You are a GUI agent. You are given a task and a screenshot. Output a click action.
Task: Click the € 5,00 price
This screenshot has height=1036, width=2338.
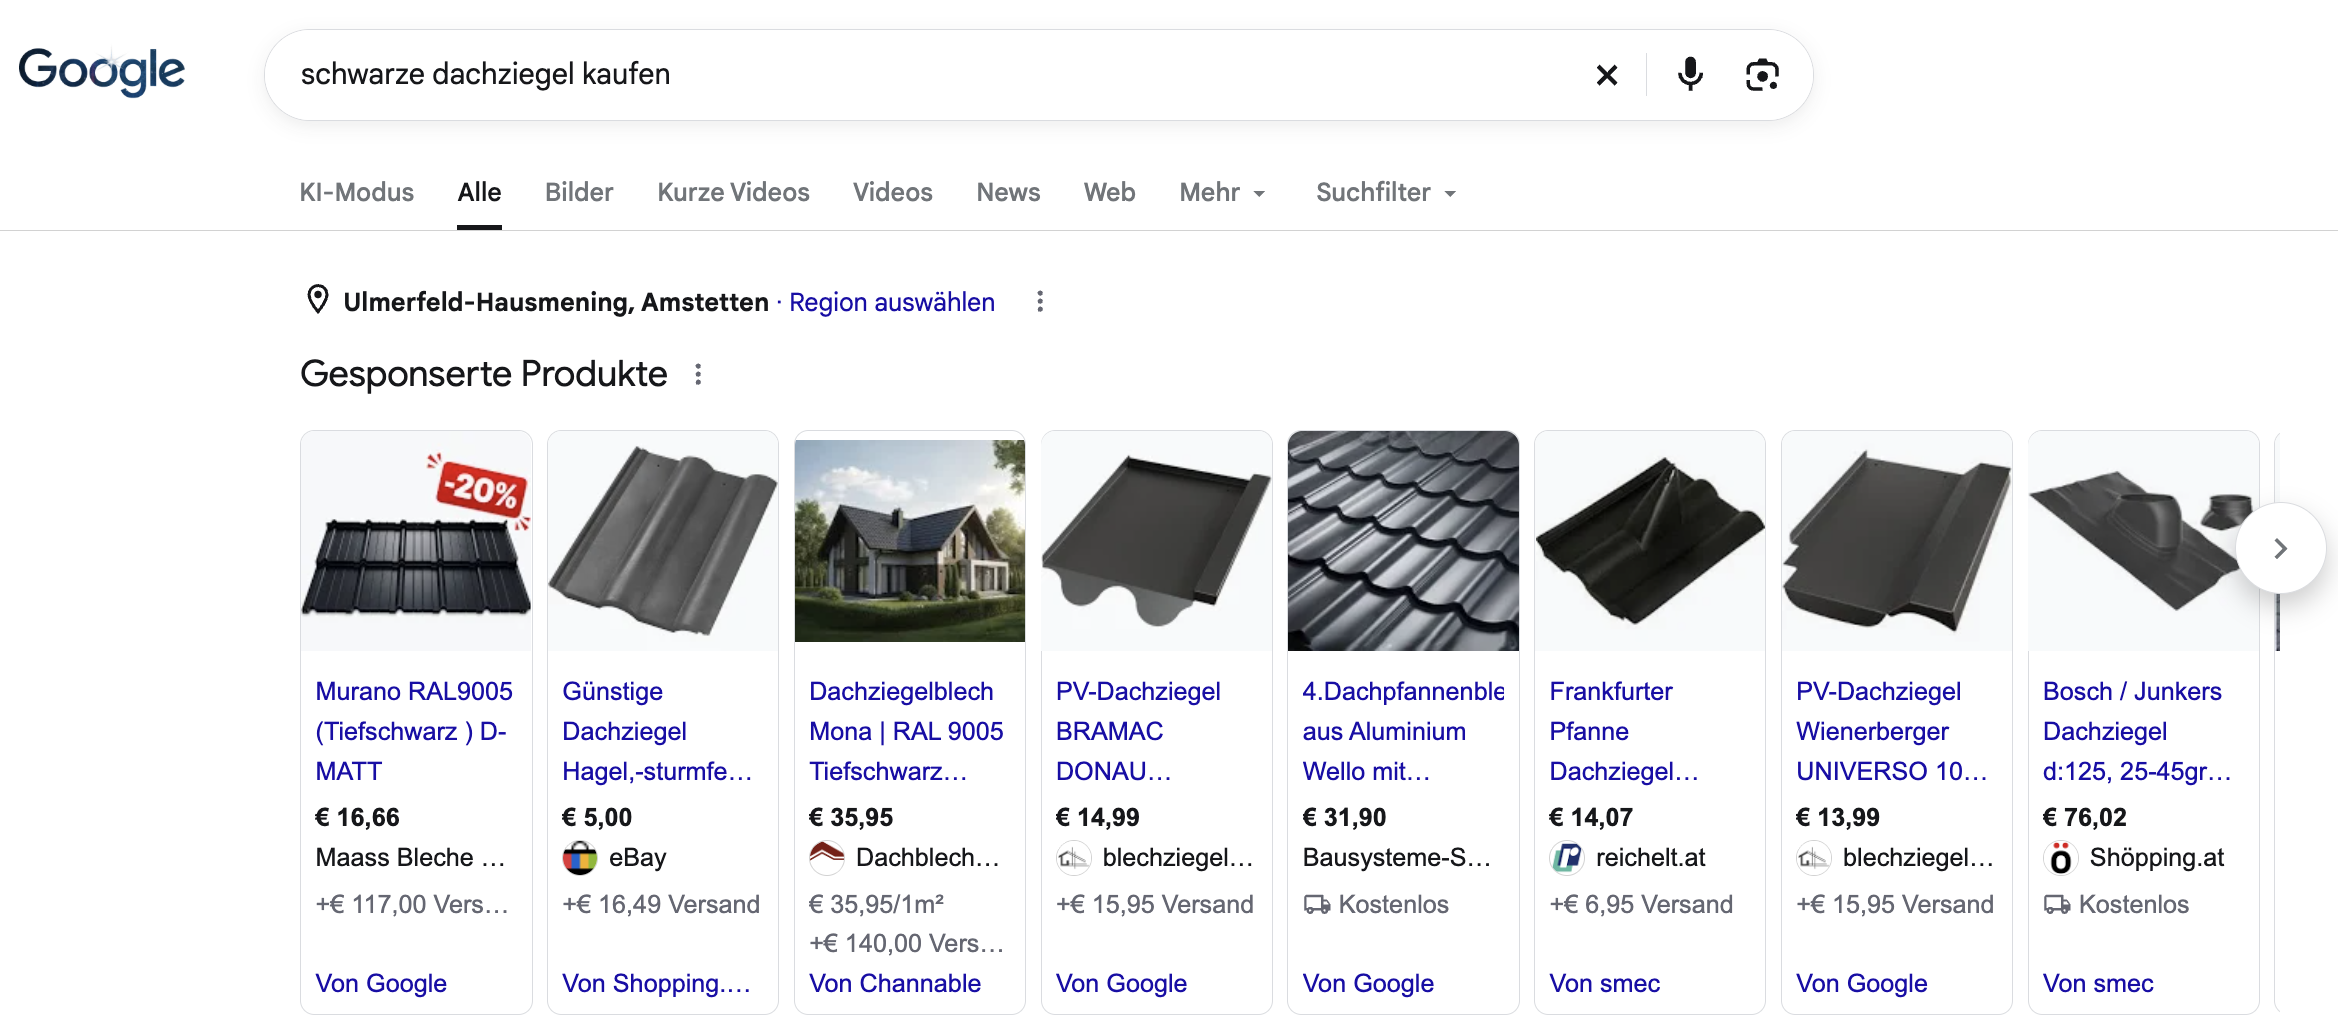[x=597, y=817]
